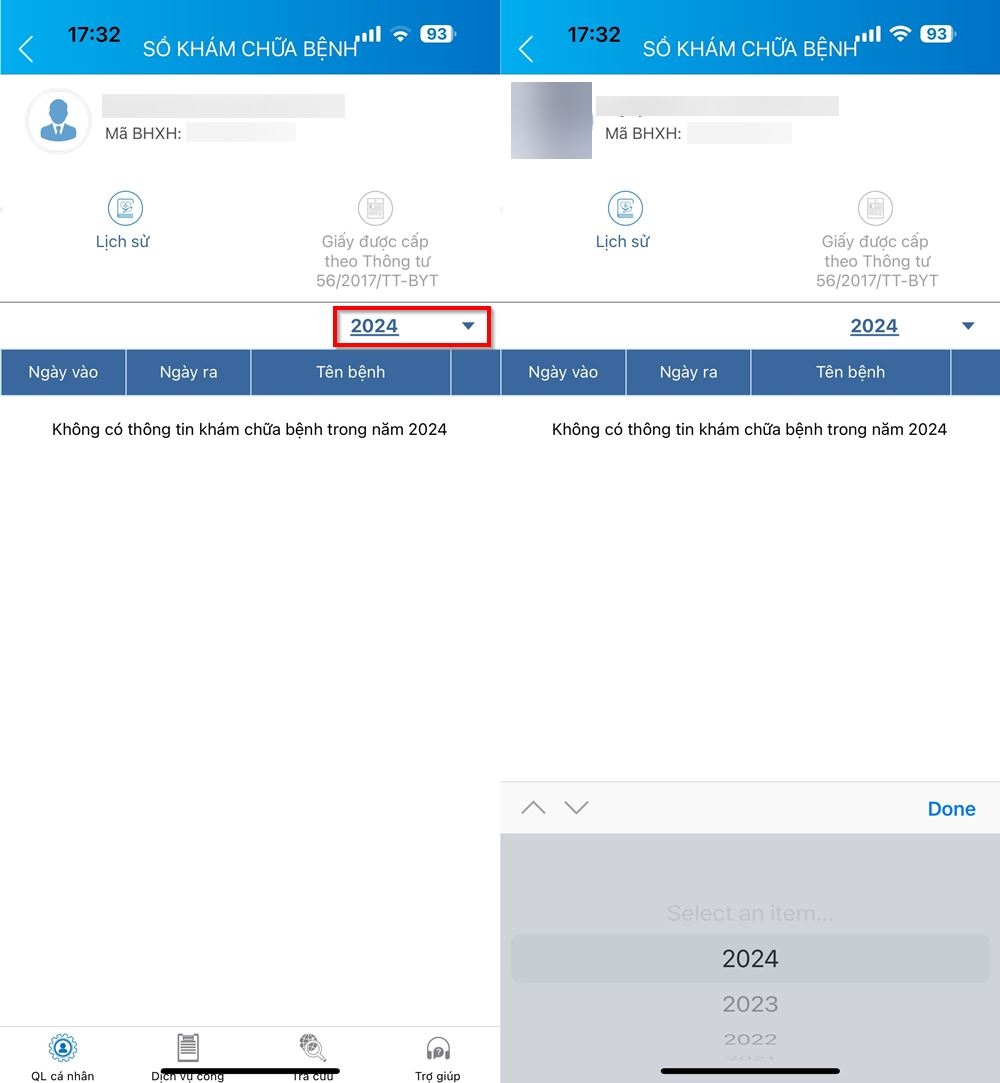Image resolution: width=1000 pixels, height=1083 pixels.
Task: Open QL cá nhân tab in bottom bar
Action: coord(63,1057)
